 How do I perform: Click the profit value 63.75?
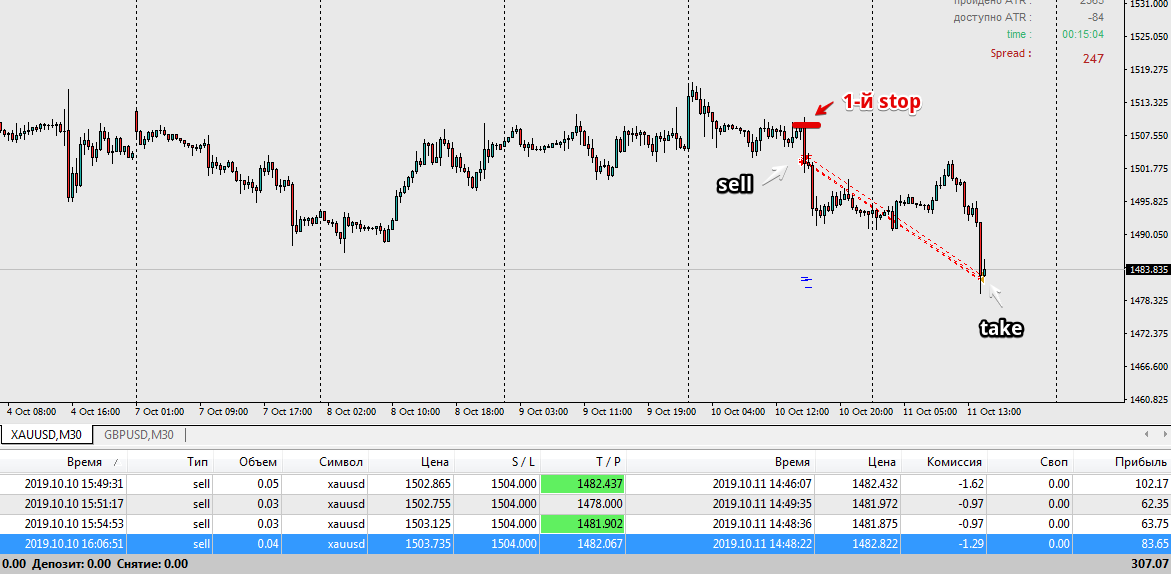[x=1154, y=523]
